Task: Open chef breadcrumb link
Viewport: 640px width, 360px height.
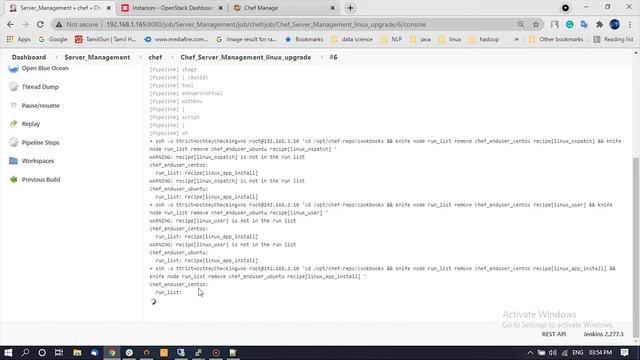Action: pos(155,57)
